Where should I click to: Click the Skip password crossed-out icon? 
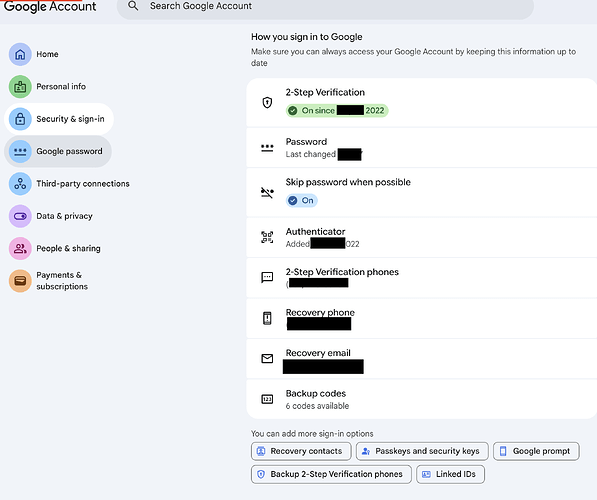pyautogui.click(x=267, y=193)
